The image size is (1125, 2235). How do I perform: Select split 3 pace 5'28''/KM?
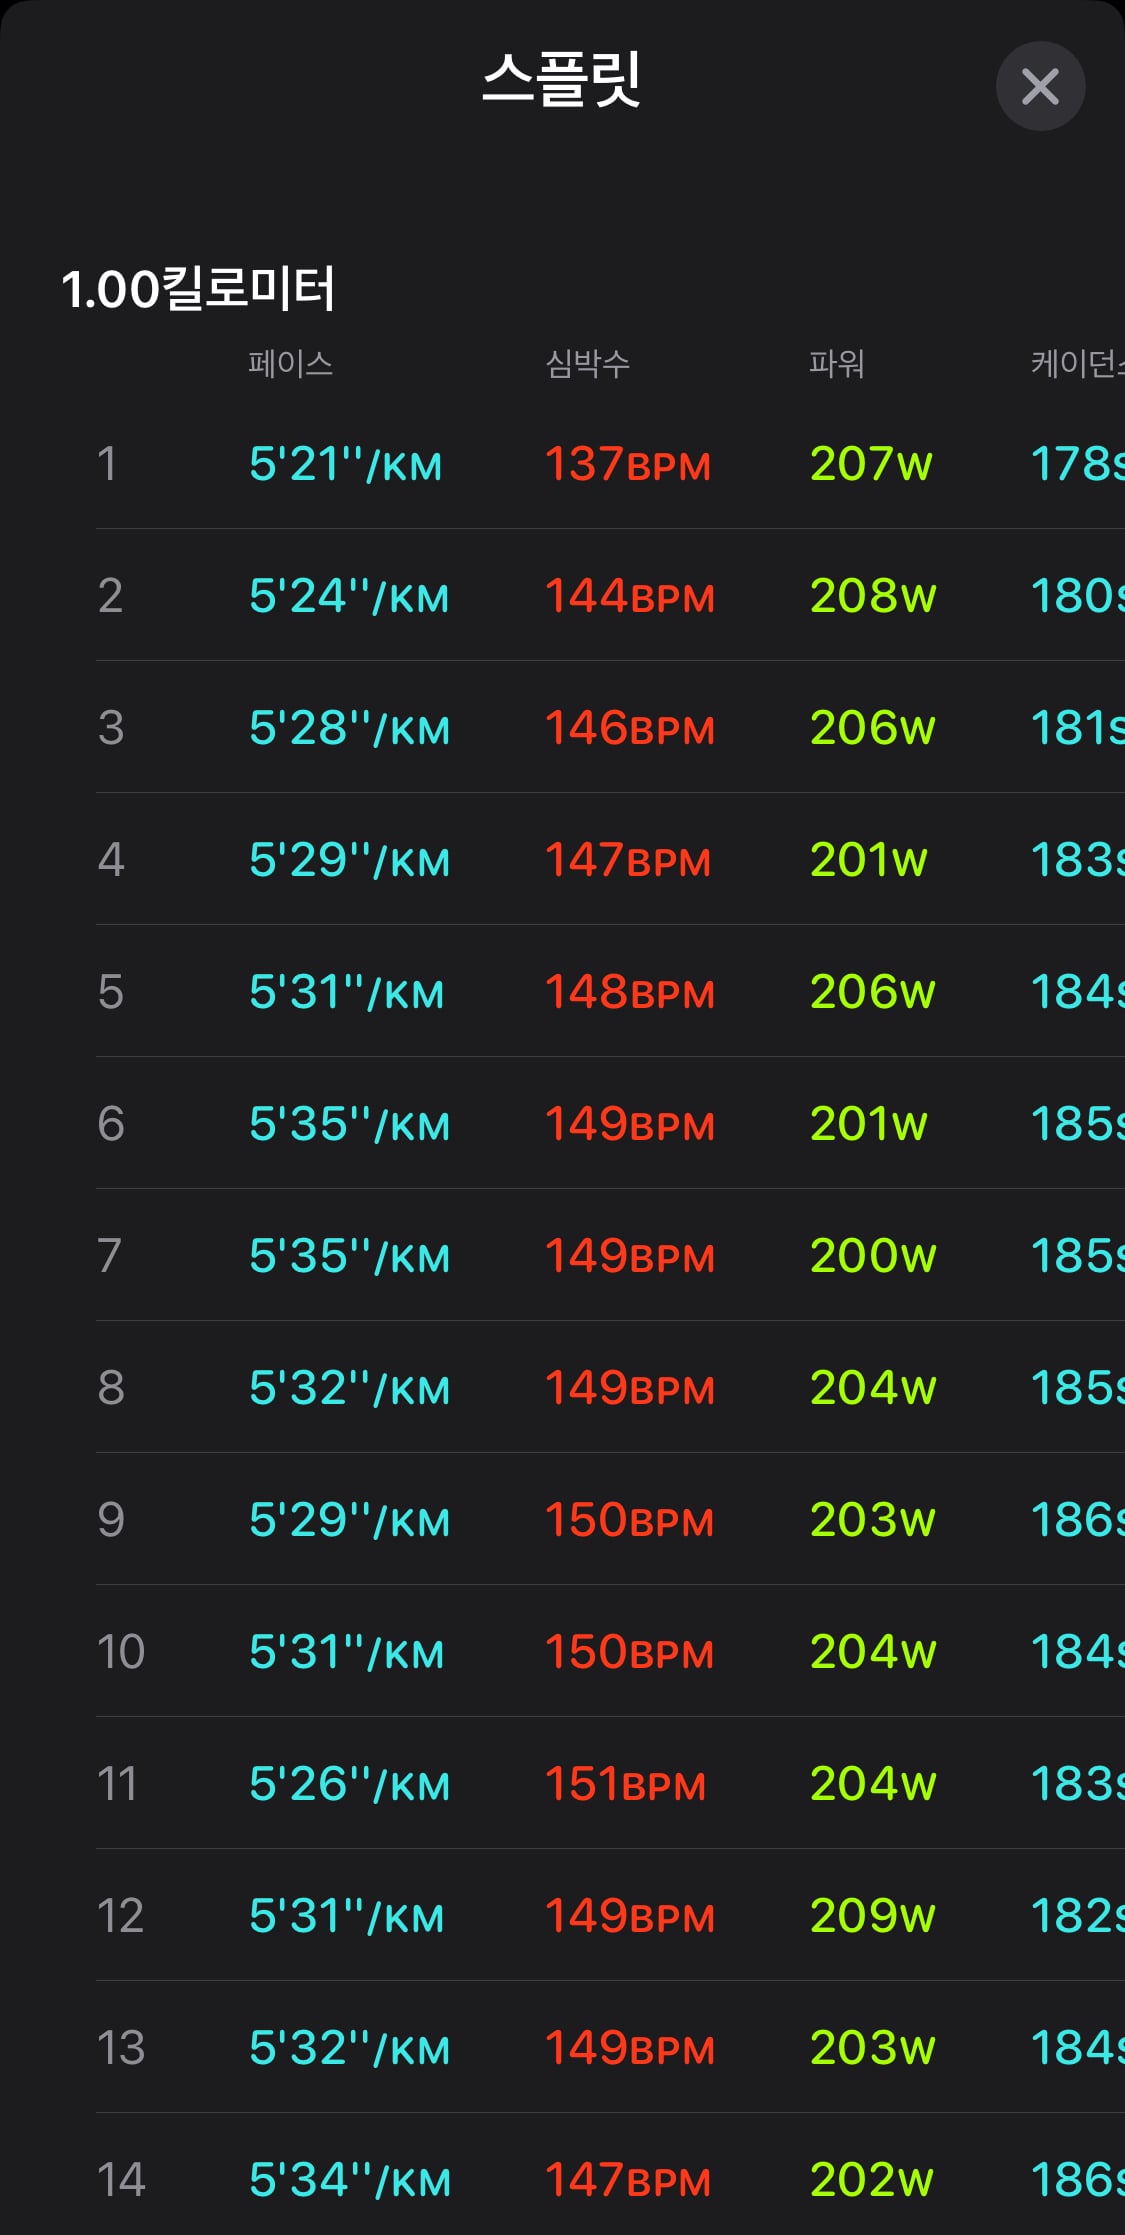349,728
